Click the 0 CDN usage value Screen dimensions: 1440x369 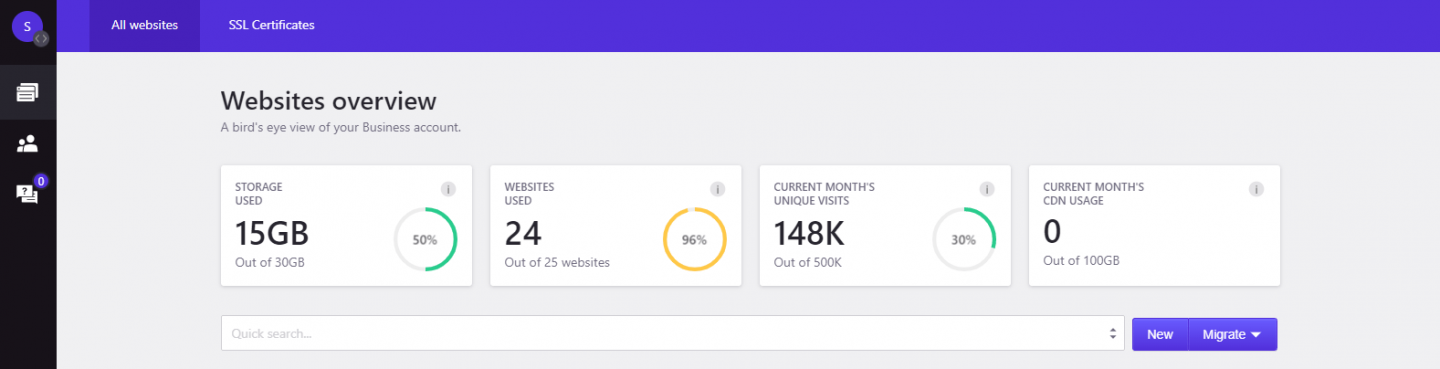[x=1052, y=232]
